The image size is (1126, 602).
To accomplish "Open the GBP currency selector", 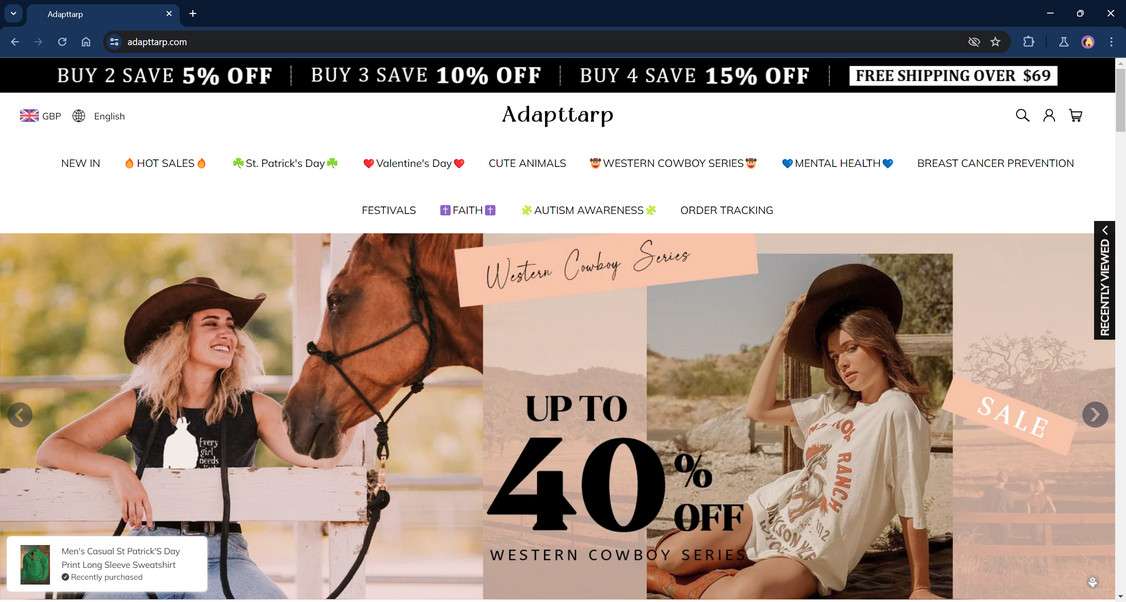I will click(40, 116).
